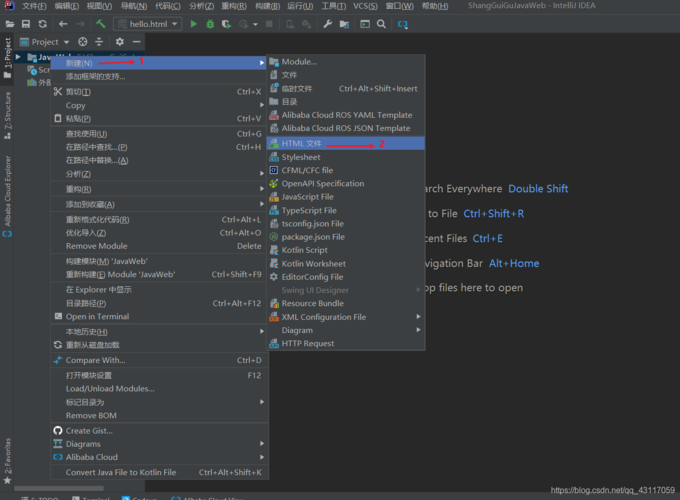
Task: Hide the Project panel with the minus icon
Action: tap(137, 42)
